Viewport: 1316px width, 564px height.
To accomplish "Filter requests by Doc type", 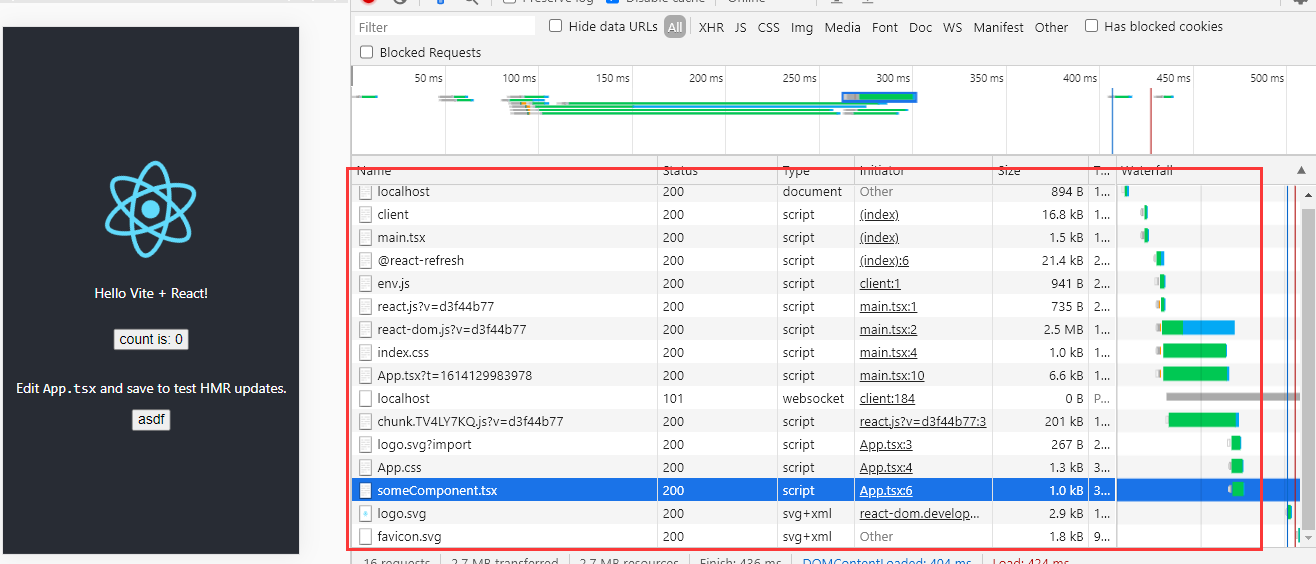I will 920,27.
